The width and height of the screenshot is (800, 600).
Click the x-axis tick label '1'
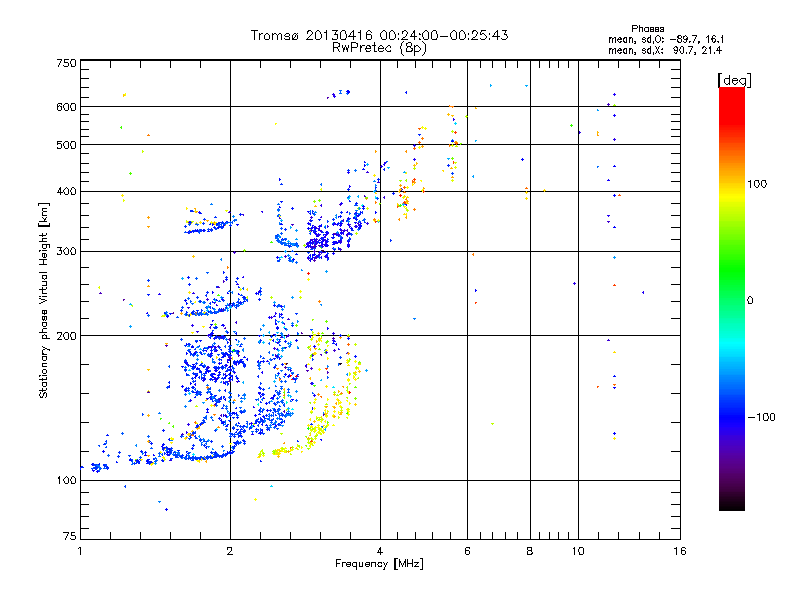(80, 551)
